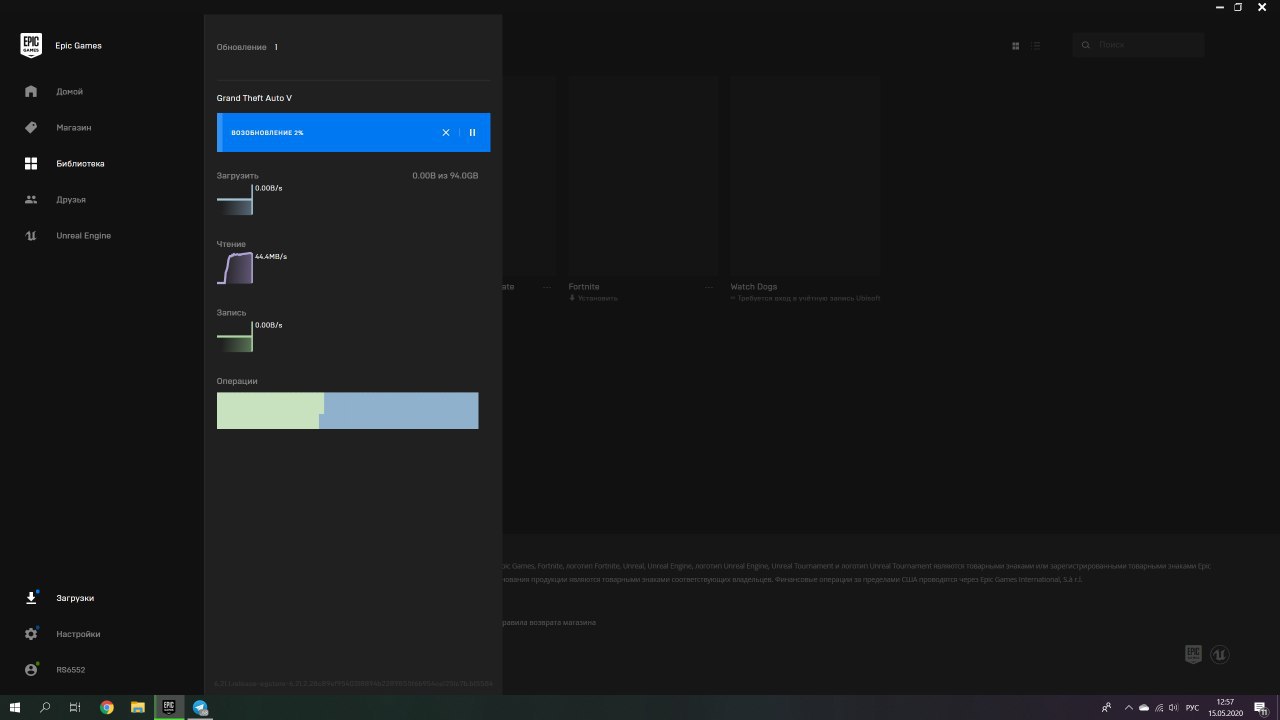
Task: Pause the Grand Theft Auto V download
Action: tap(473, 133)
